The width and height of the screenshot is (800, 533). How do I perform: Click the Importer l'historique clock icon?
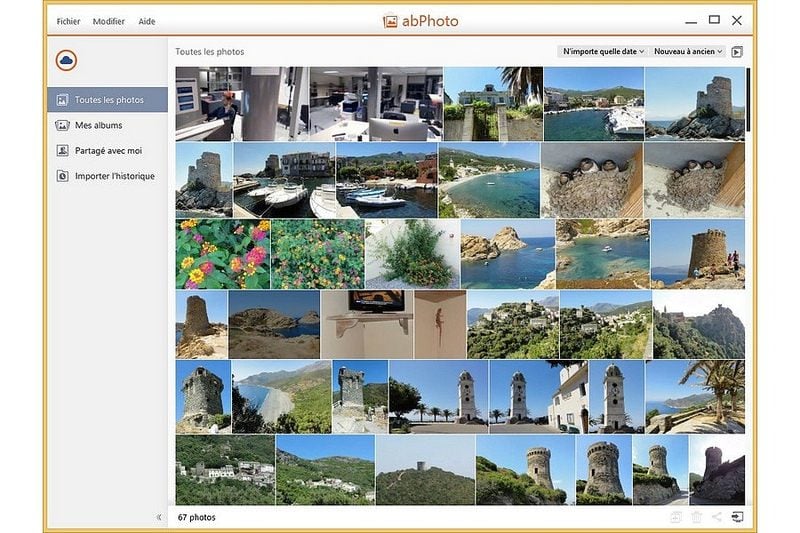[x=62, y=176]
